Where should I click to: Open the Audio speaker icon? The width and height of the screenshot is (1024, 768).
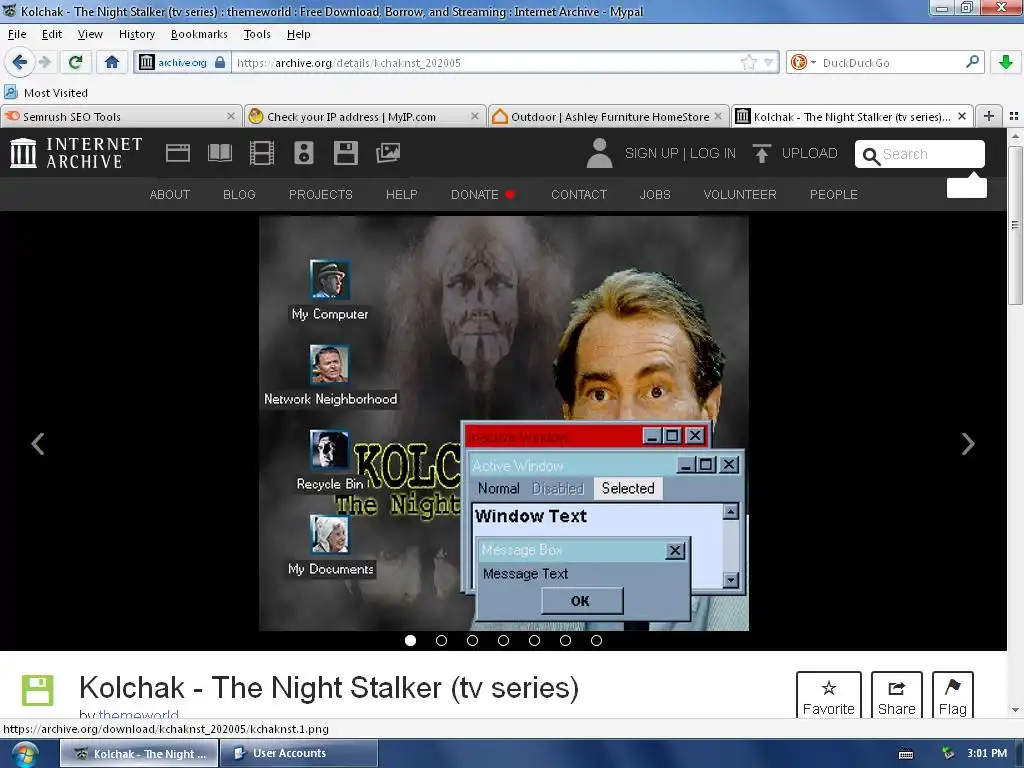point(304,153)
